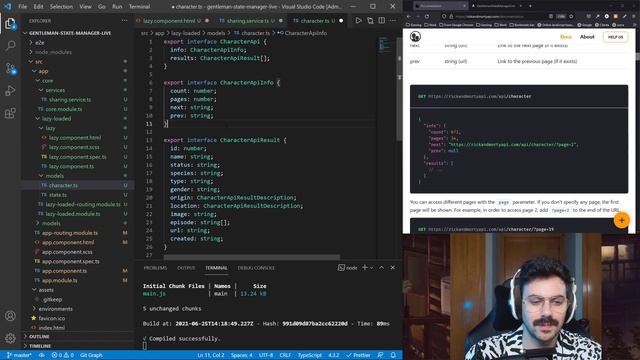Click the HELP US button

[x=616, y=37]
